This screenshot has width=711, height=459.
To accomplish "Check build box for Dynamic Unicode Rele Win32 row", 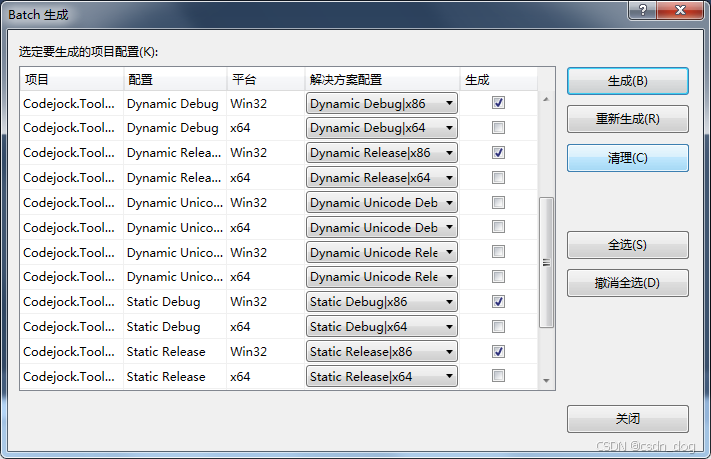I will [x=498, y=252].
